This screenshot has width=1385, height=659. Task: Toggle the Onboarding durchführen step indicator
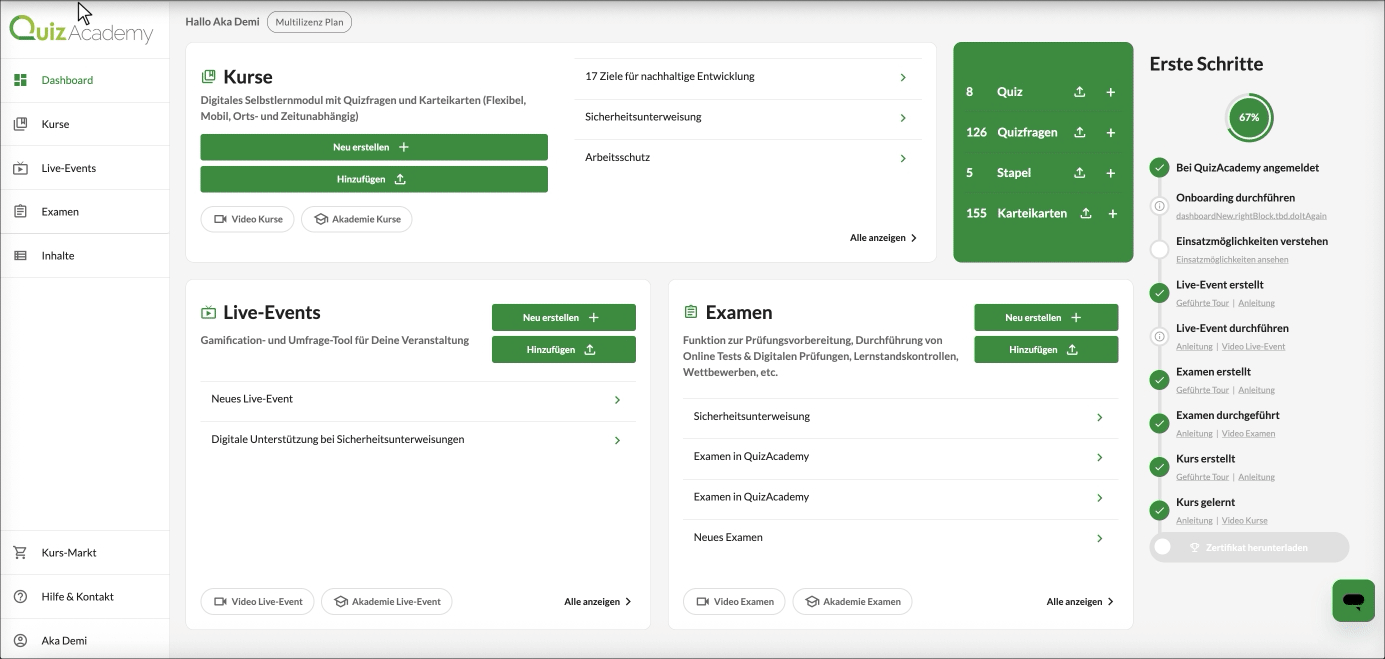[1159, 205]
